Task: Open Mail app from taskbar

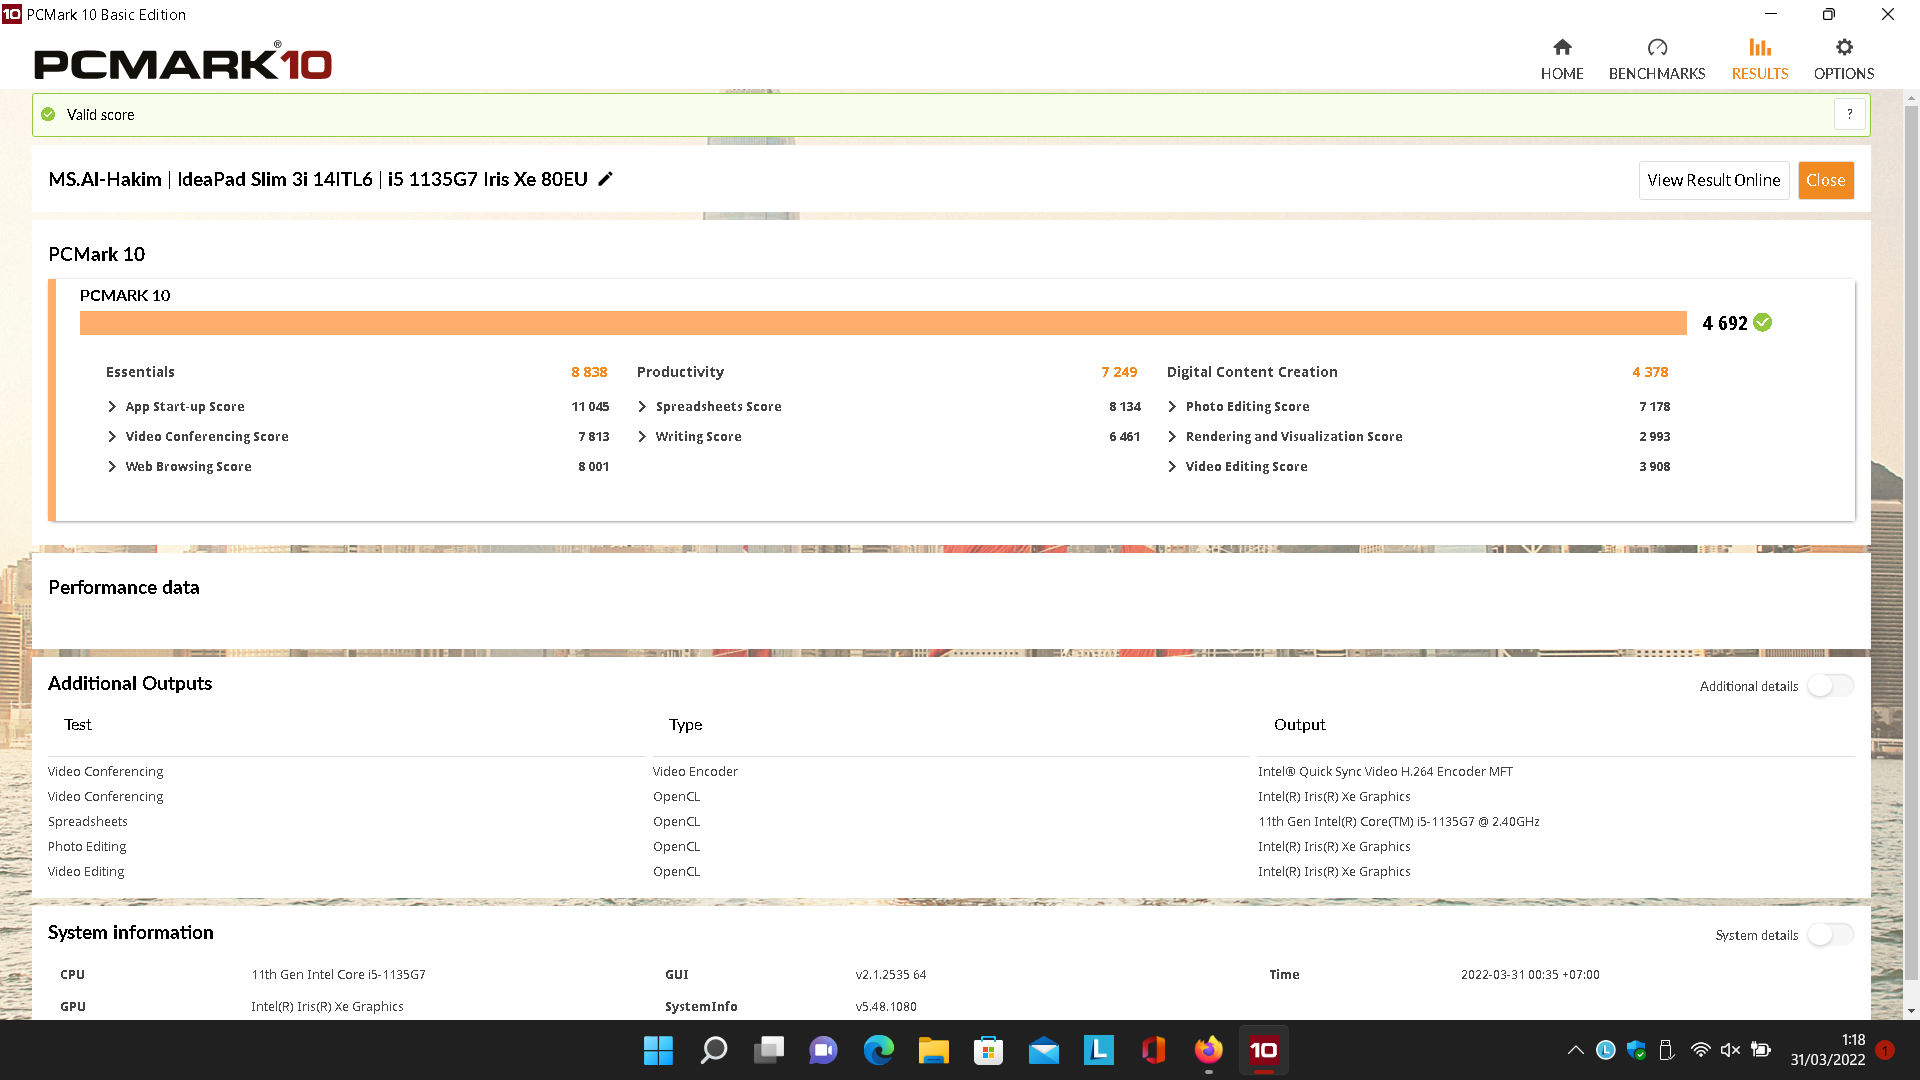Action: pyautogui.click(x=1043, y=1050)
